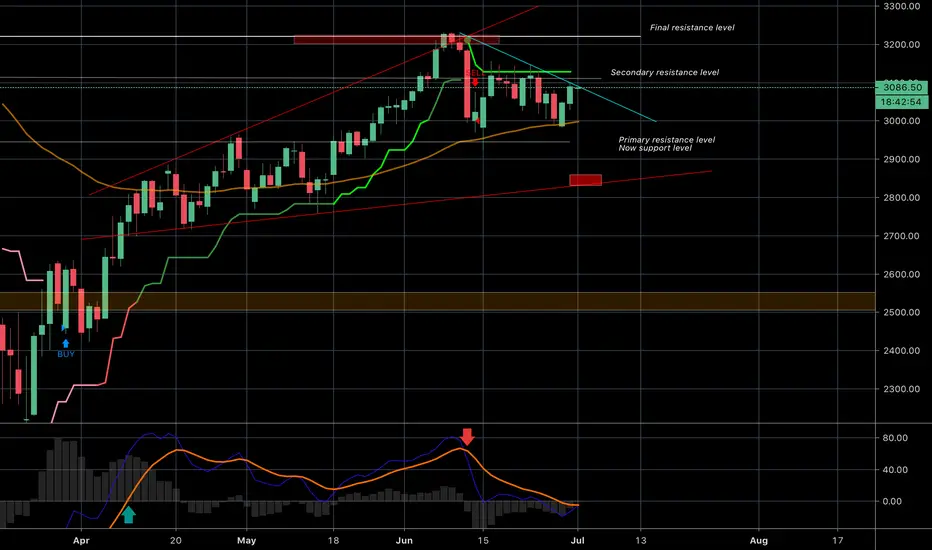Click the 3300.00 price axis label
This screenshot has width=932, height=550.
(902, 7)
